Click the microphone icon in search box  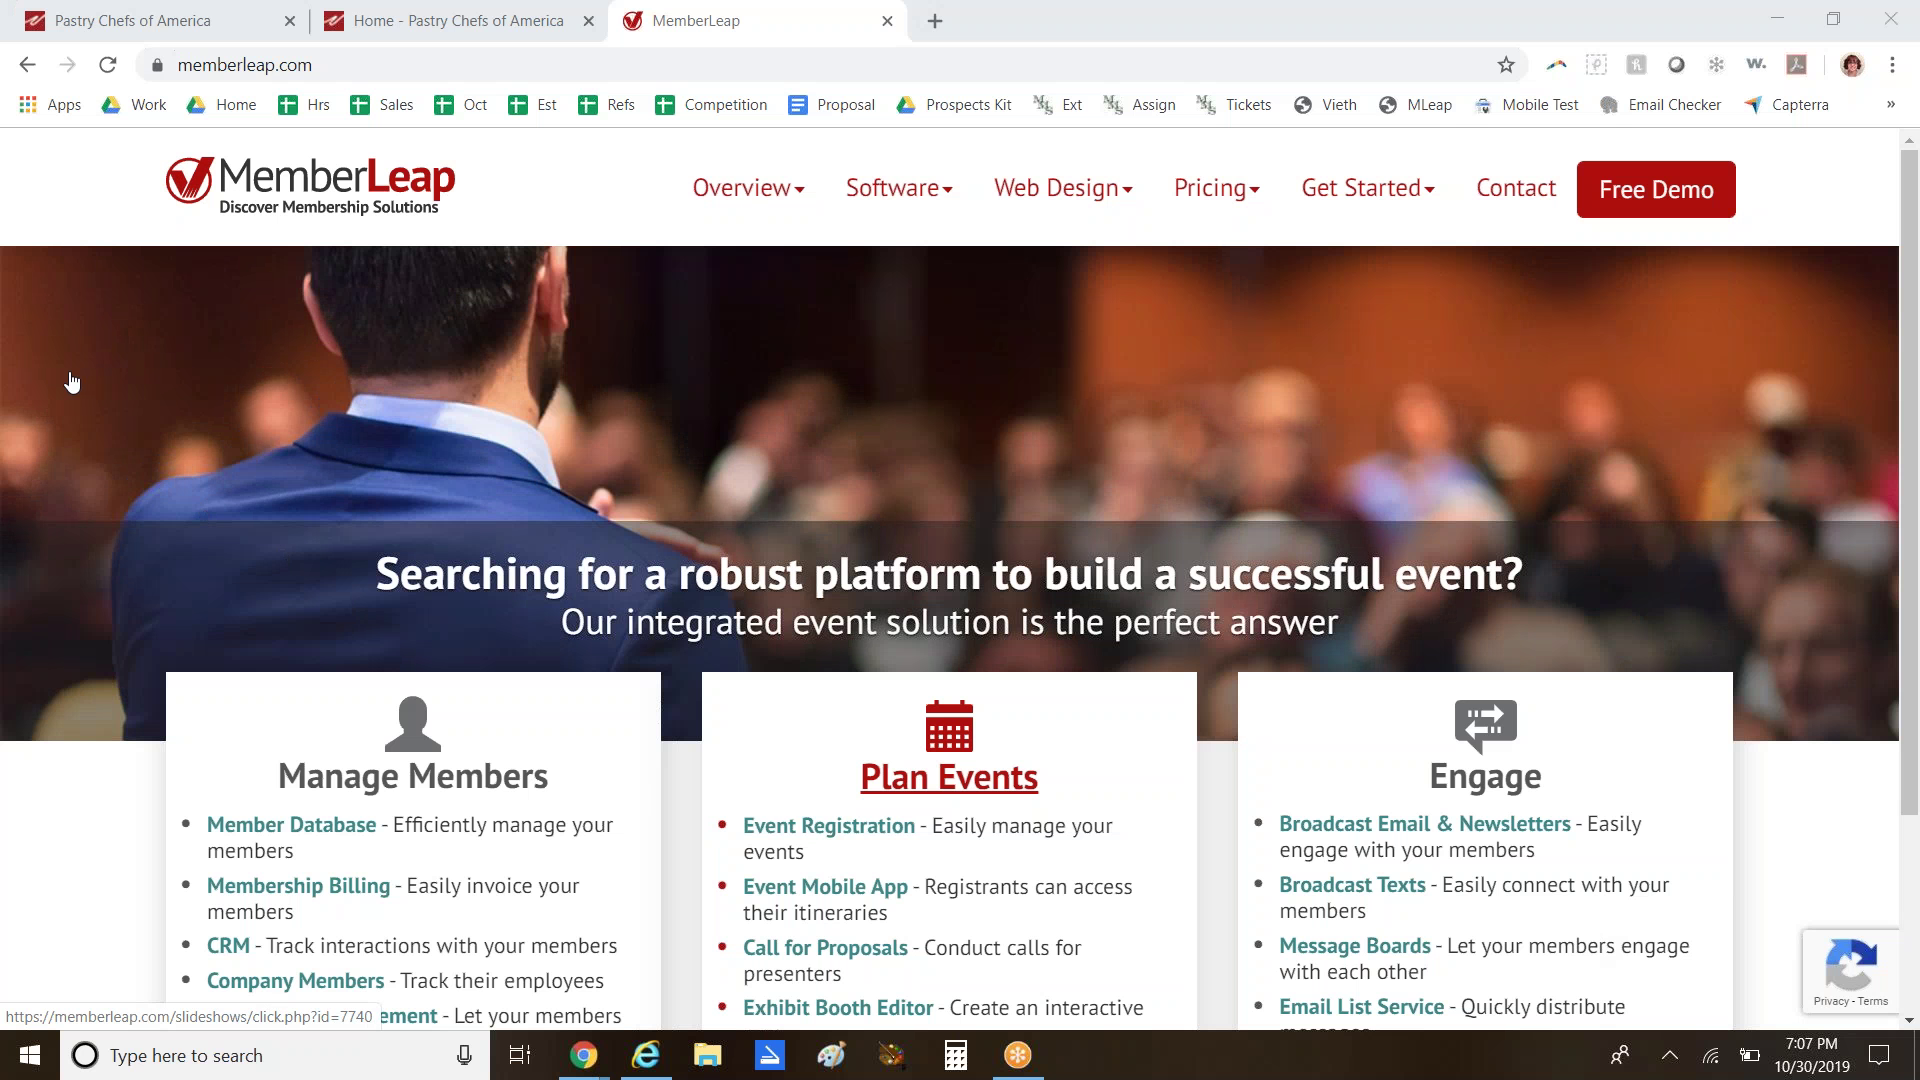click(x=464, y=1055)
